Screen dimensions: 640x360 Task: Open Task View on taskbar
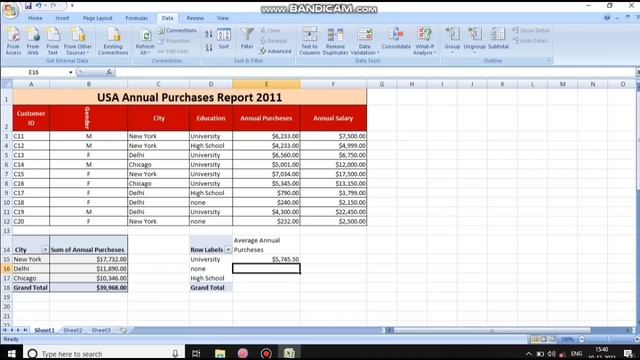(x=196, y=353)
